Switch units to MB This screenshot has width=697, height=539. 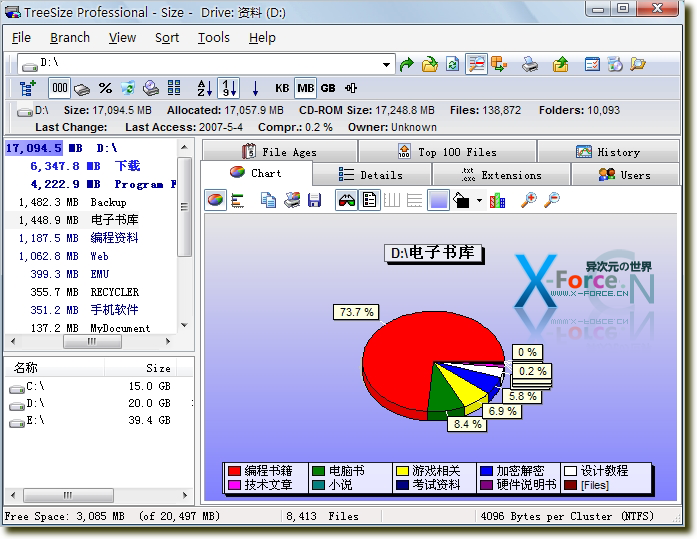click(305, 88)
